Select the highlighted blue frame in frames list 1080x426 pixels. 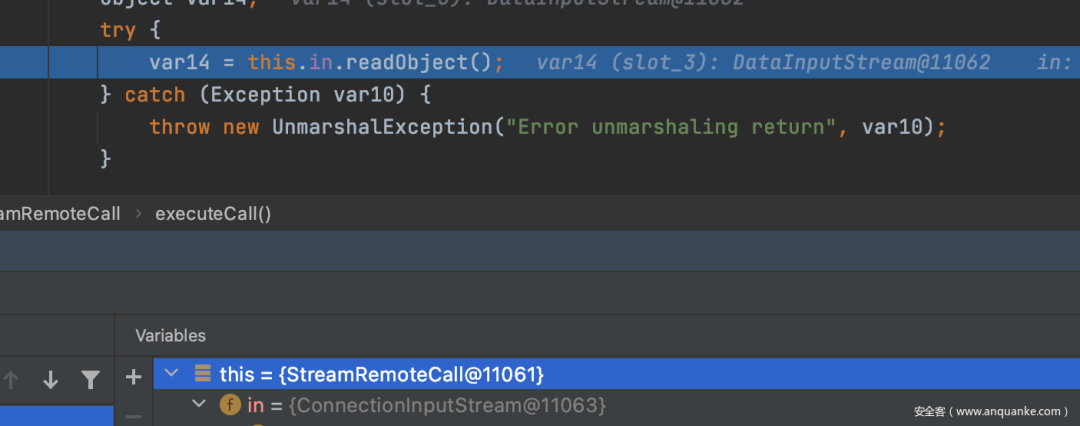point(56,416)
